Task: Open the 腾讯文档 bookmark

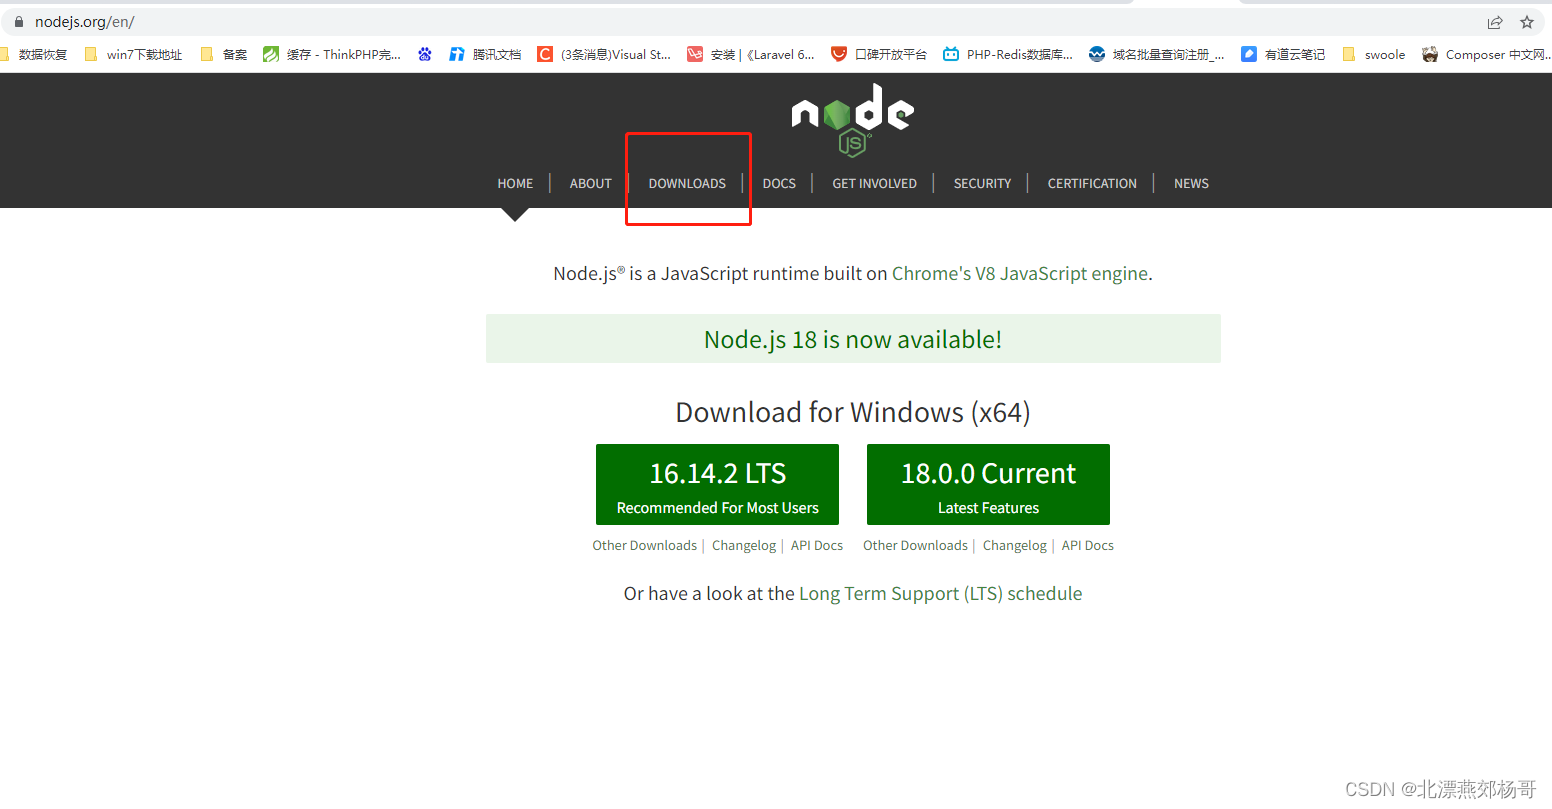Action: [x=485, y=55]
